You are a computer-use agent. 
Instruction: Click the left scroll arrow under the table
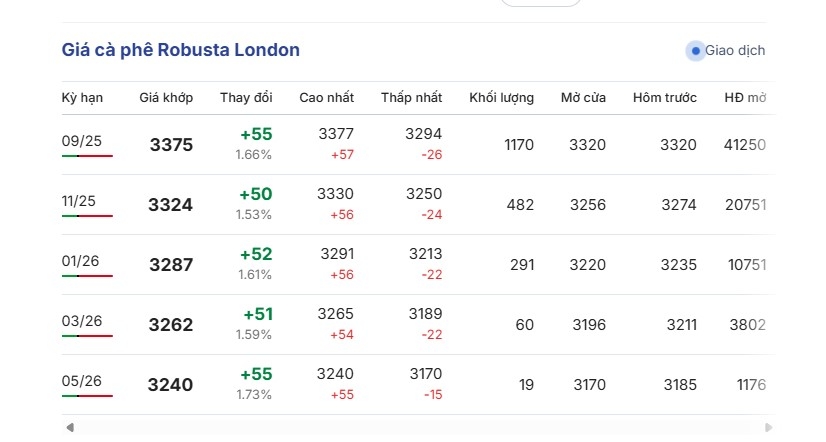pos(70,427)
